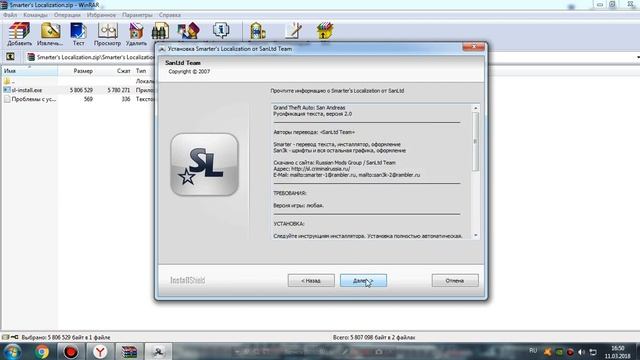Click the Info toolbar icon in WinRAR

pos(221,31)
